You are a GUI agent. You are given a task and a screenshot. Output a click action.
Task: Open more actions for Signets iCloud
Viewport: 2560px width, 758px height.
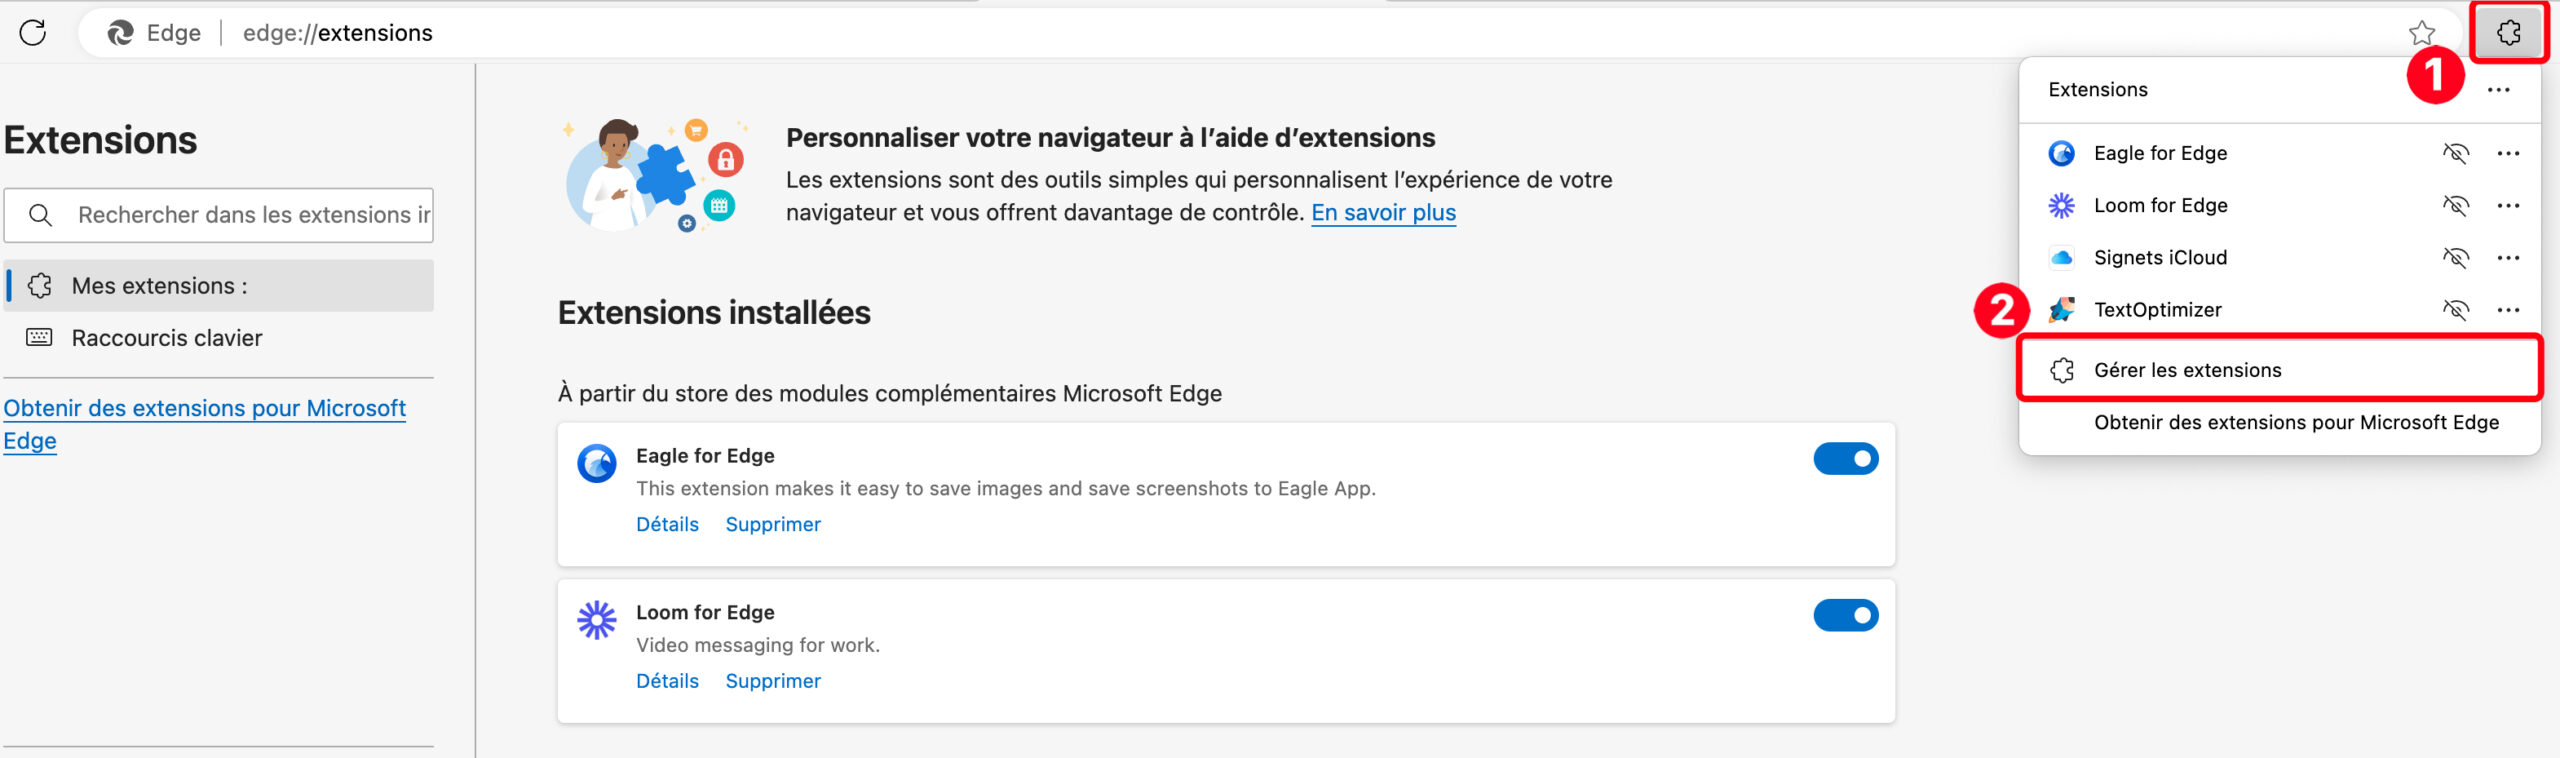tap(2508, 257)
